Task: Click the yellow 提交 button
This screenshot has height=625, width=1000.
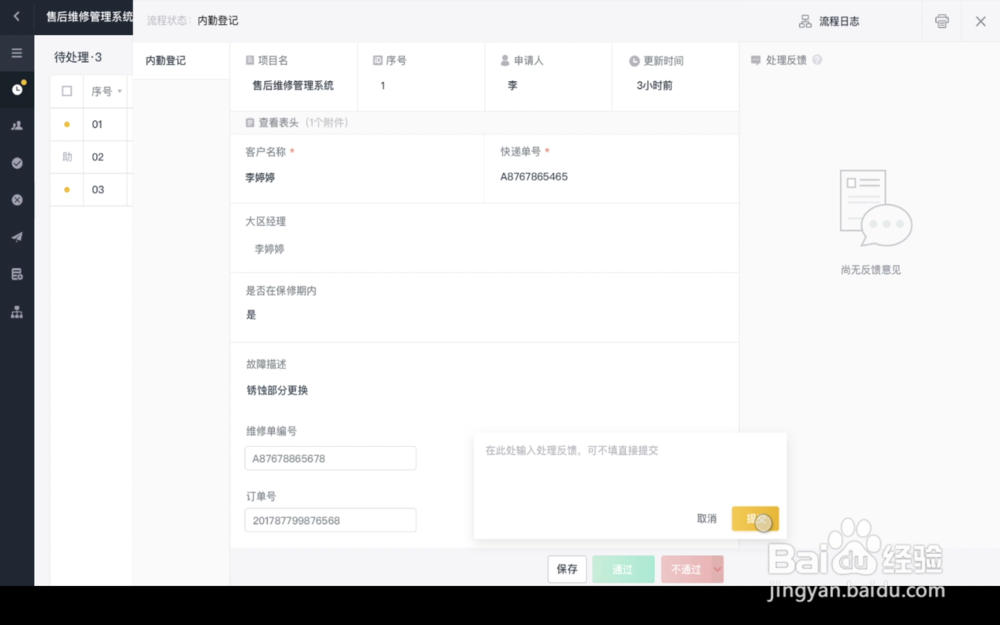Action: pyautogui.click(x=755, y=518)
